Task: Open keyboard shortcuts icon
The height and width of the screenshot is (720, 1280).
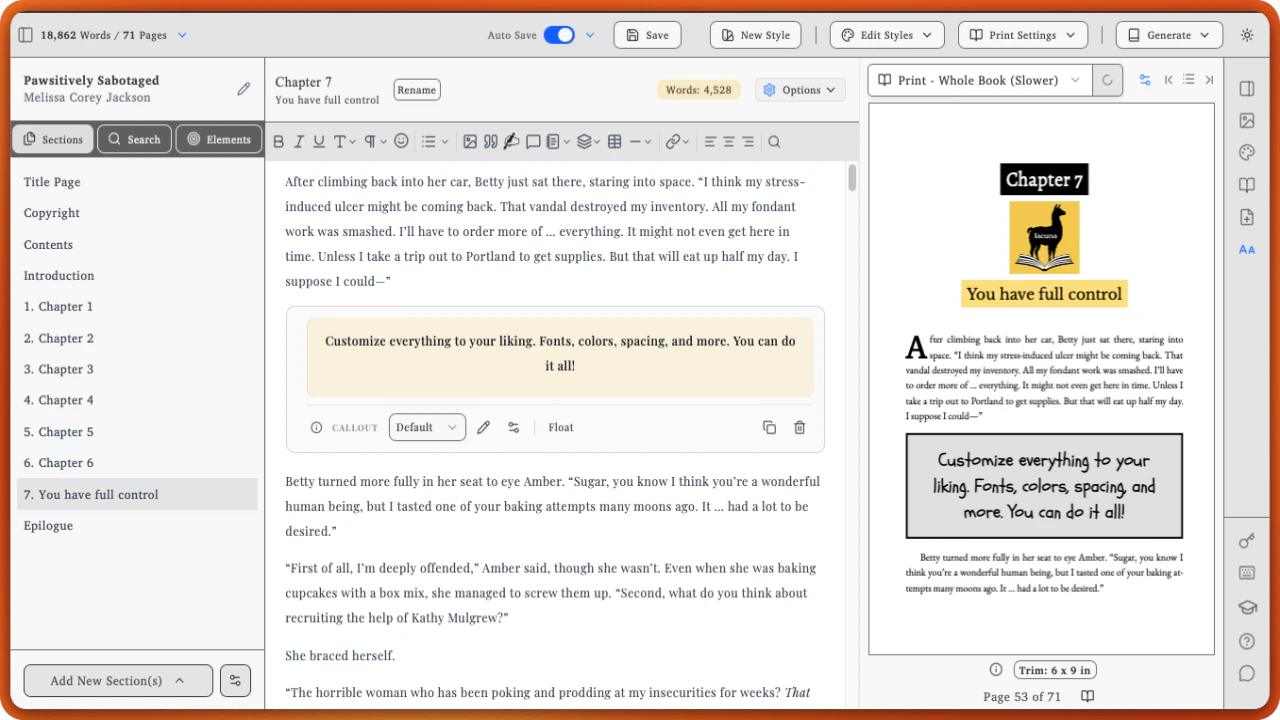Action: (1247, 573)
